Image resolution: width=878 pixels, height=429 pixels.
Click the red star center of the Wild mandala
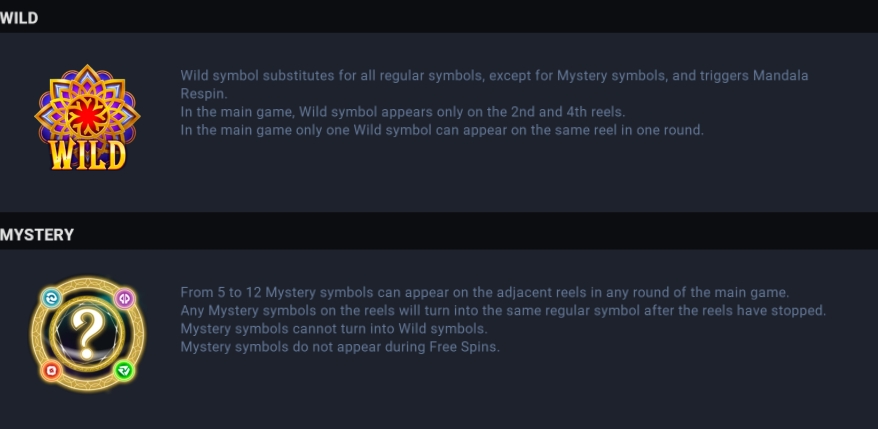[x=87, y=115]
